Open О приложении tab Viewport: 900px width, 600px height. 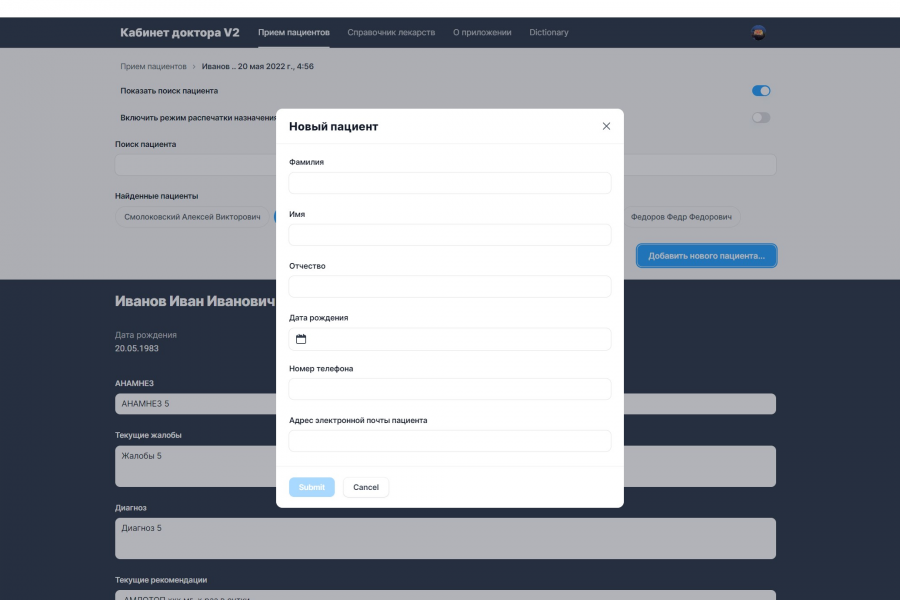[x=482, y=33]
